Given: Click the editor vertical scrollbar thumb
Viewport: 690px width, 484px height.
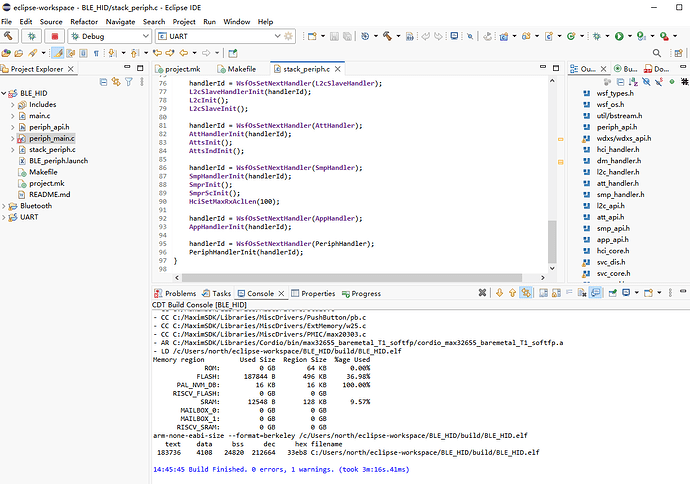Looking at the screenshot, I should click(552, 242).
